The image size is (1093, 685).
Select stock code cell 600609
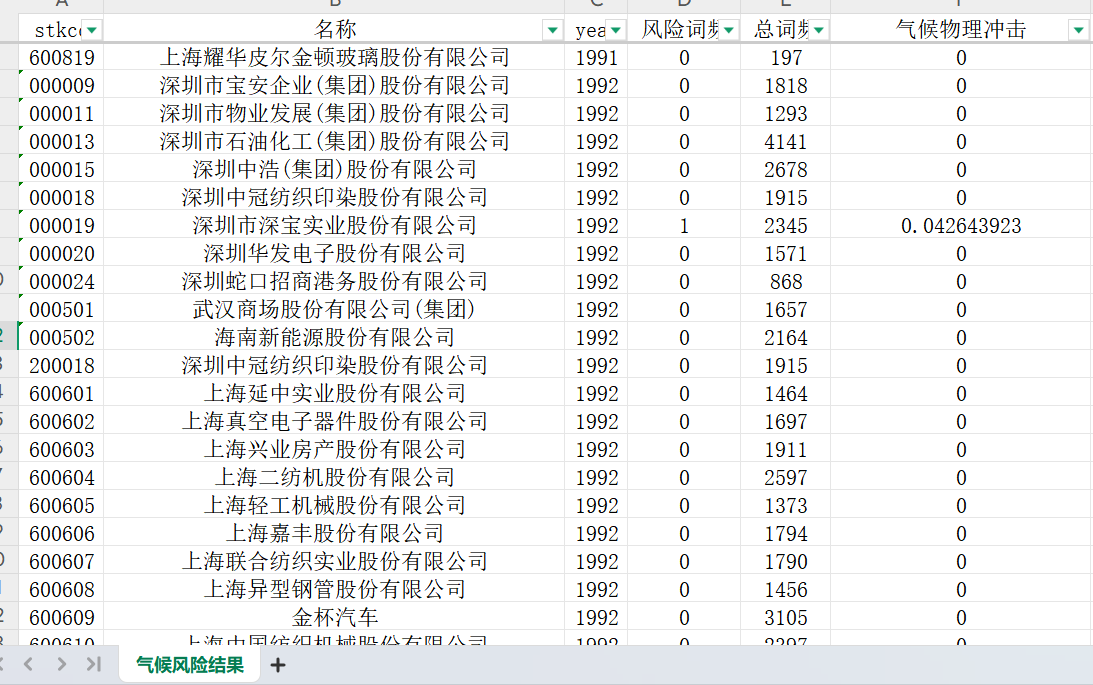coord(61,617)
